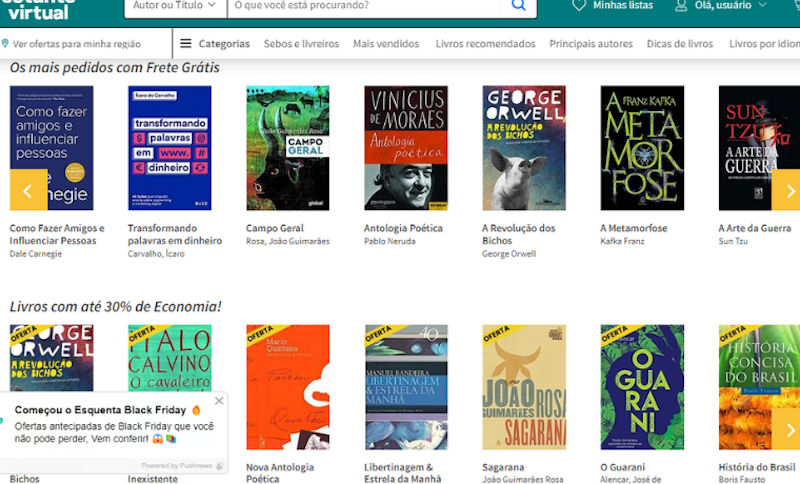Click author name Dale Carnegie

pos(36,253)
